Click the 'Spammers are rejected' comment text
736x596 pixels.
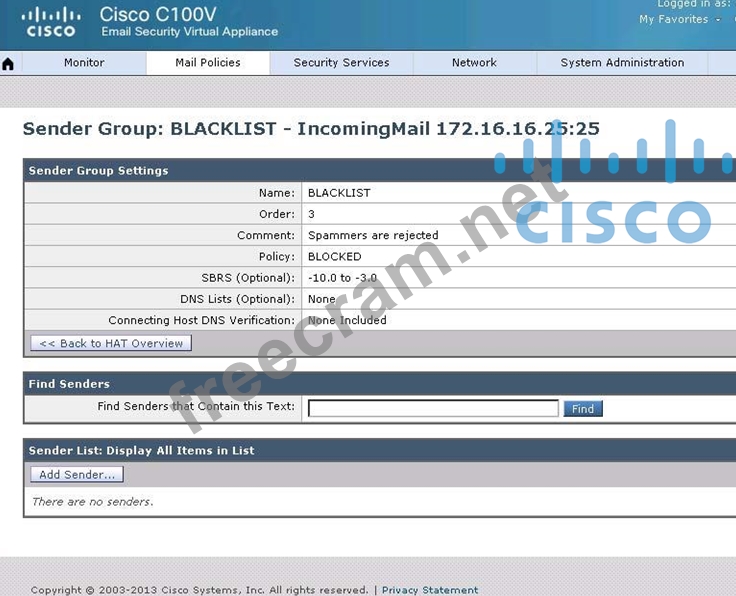(x=372, y=236)
